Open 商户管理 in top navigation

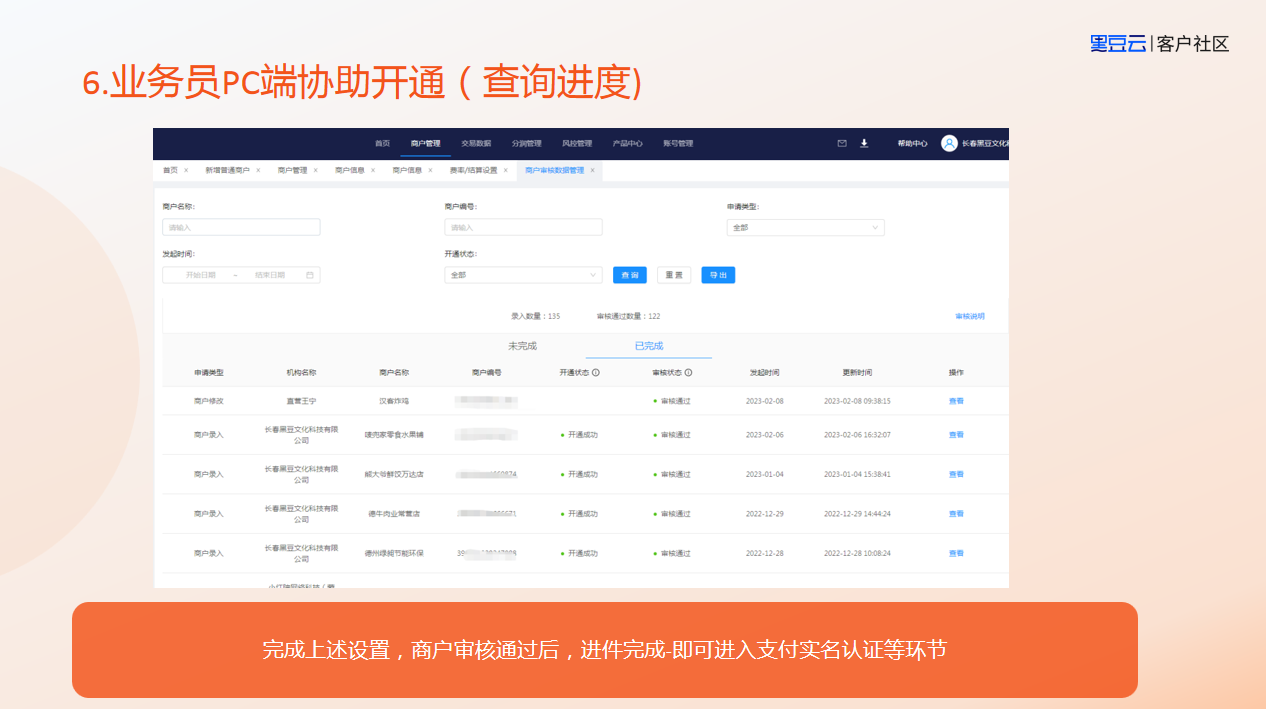click(x=425, y=143)
